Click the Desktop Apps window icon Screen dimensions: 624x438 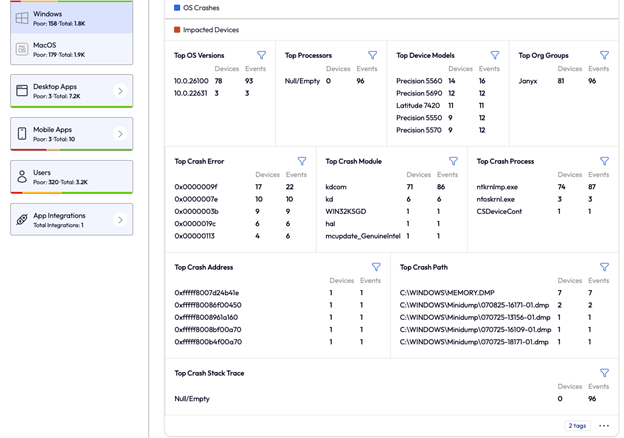click(22, 91)
